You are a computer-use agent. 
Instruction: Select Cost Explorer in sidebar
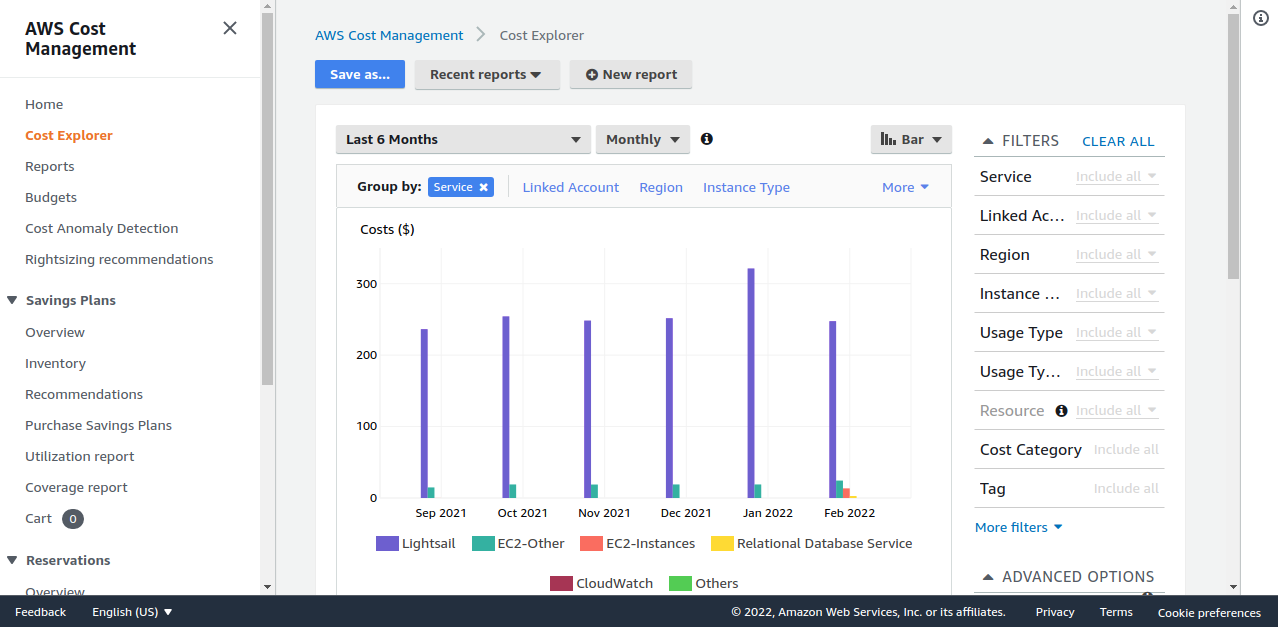[x=69, y=135]
